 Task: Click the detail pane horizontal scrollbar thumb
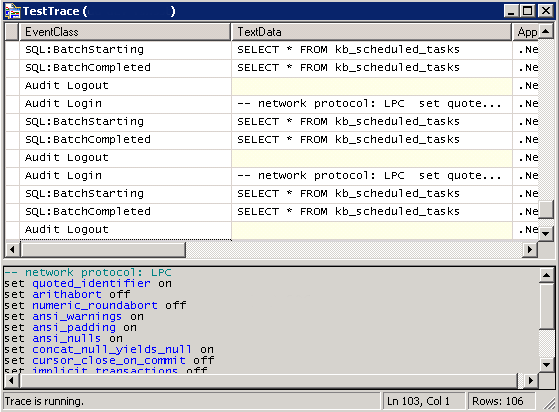268,381
